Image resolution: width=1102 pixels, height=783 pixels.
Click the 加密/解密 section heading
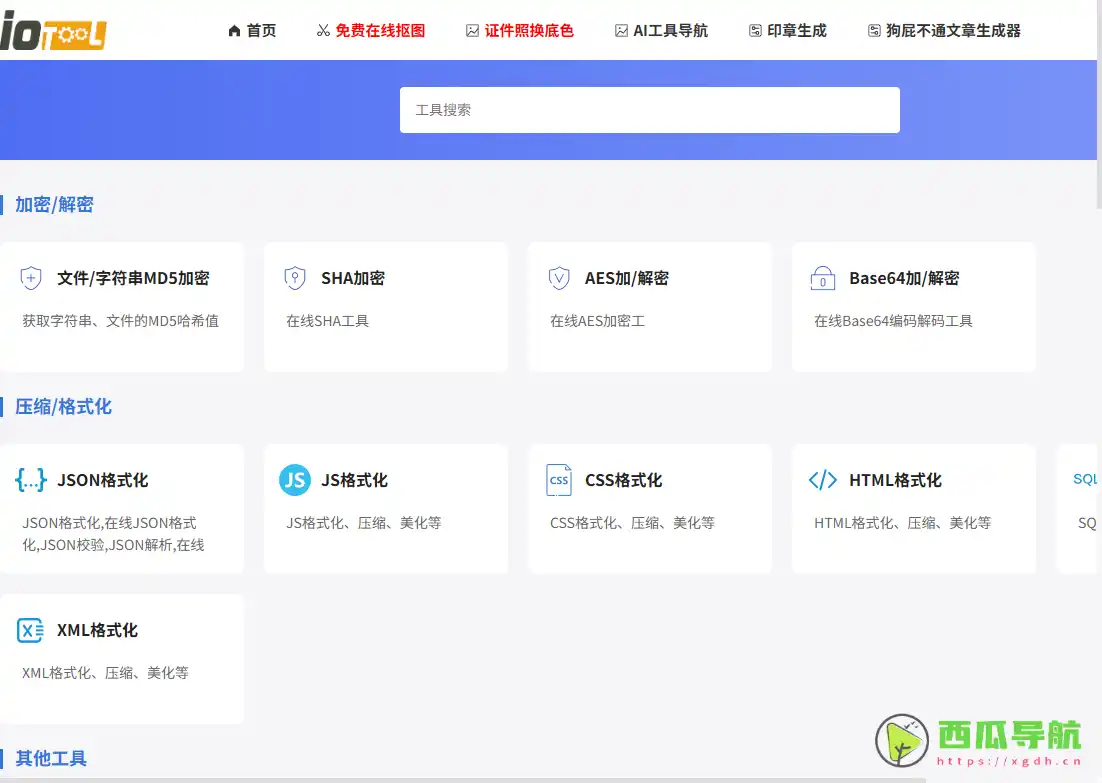tap(54, 205)
